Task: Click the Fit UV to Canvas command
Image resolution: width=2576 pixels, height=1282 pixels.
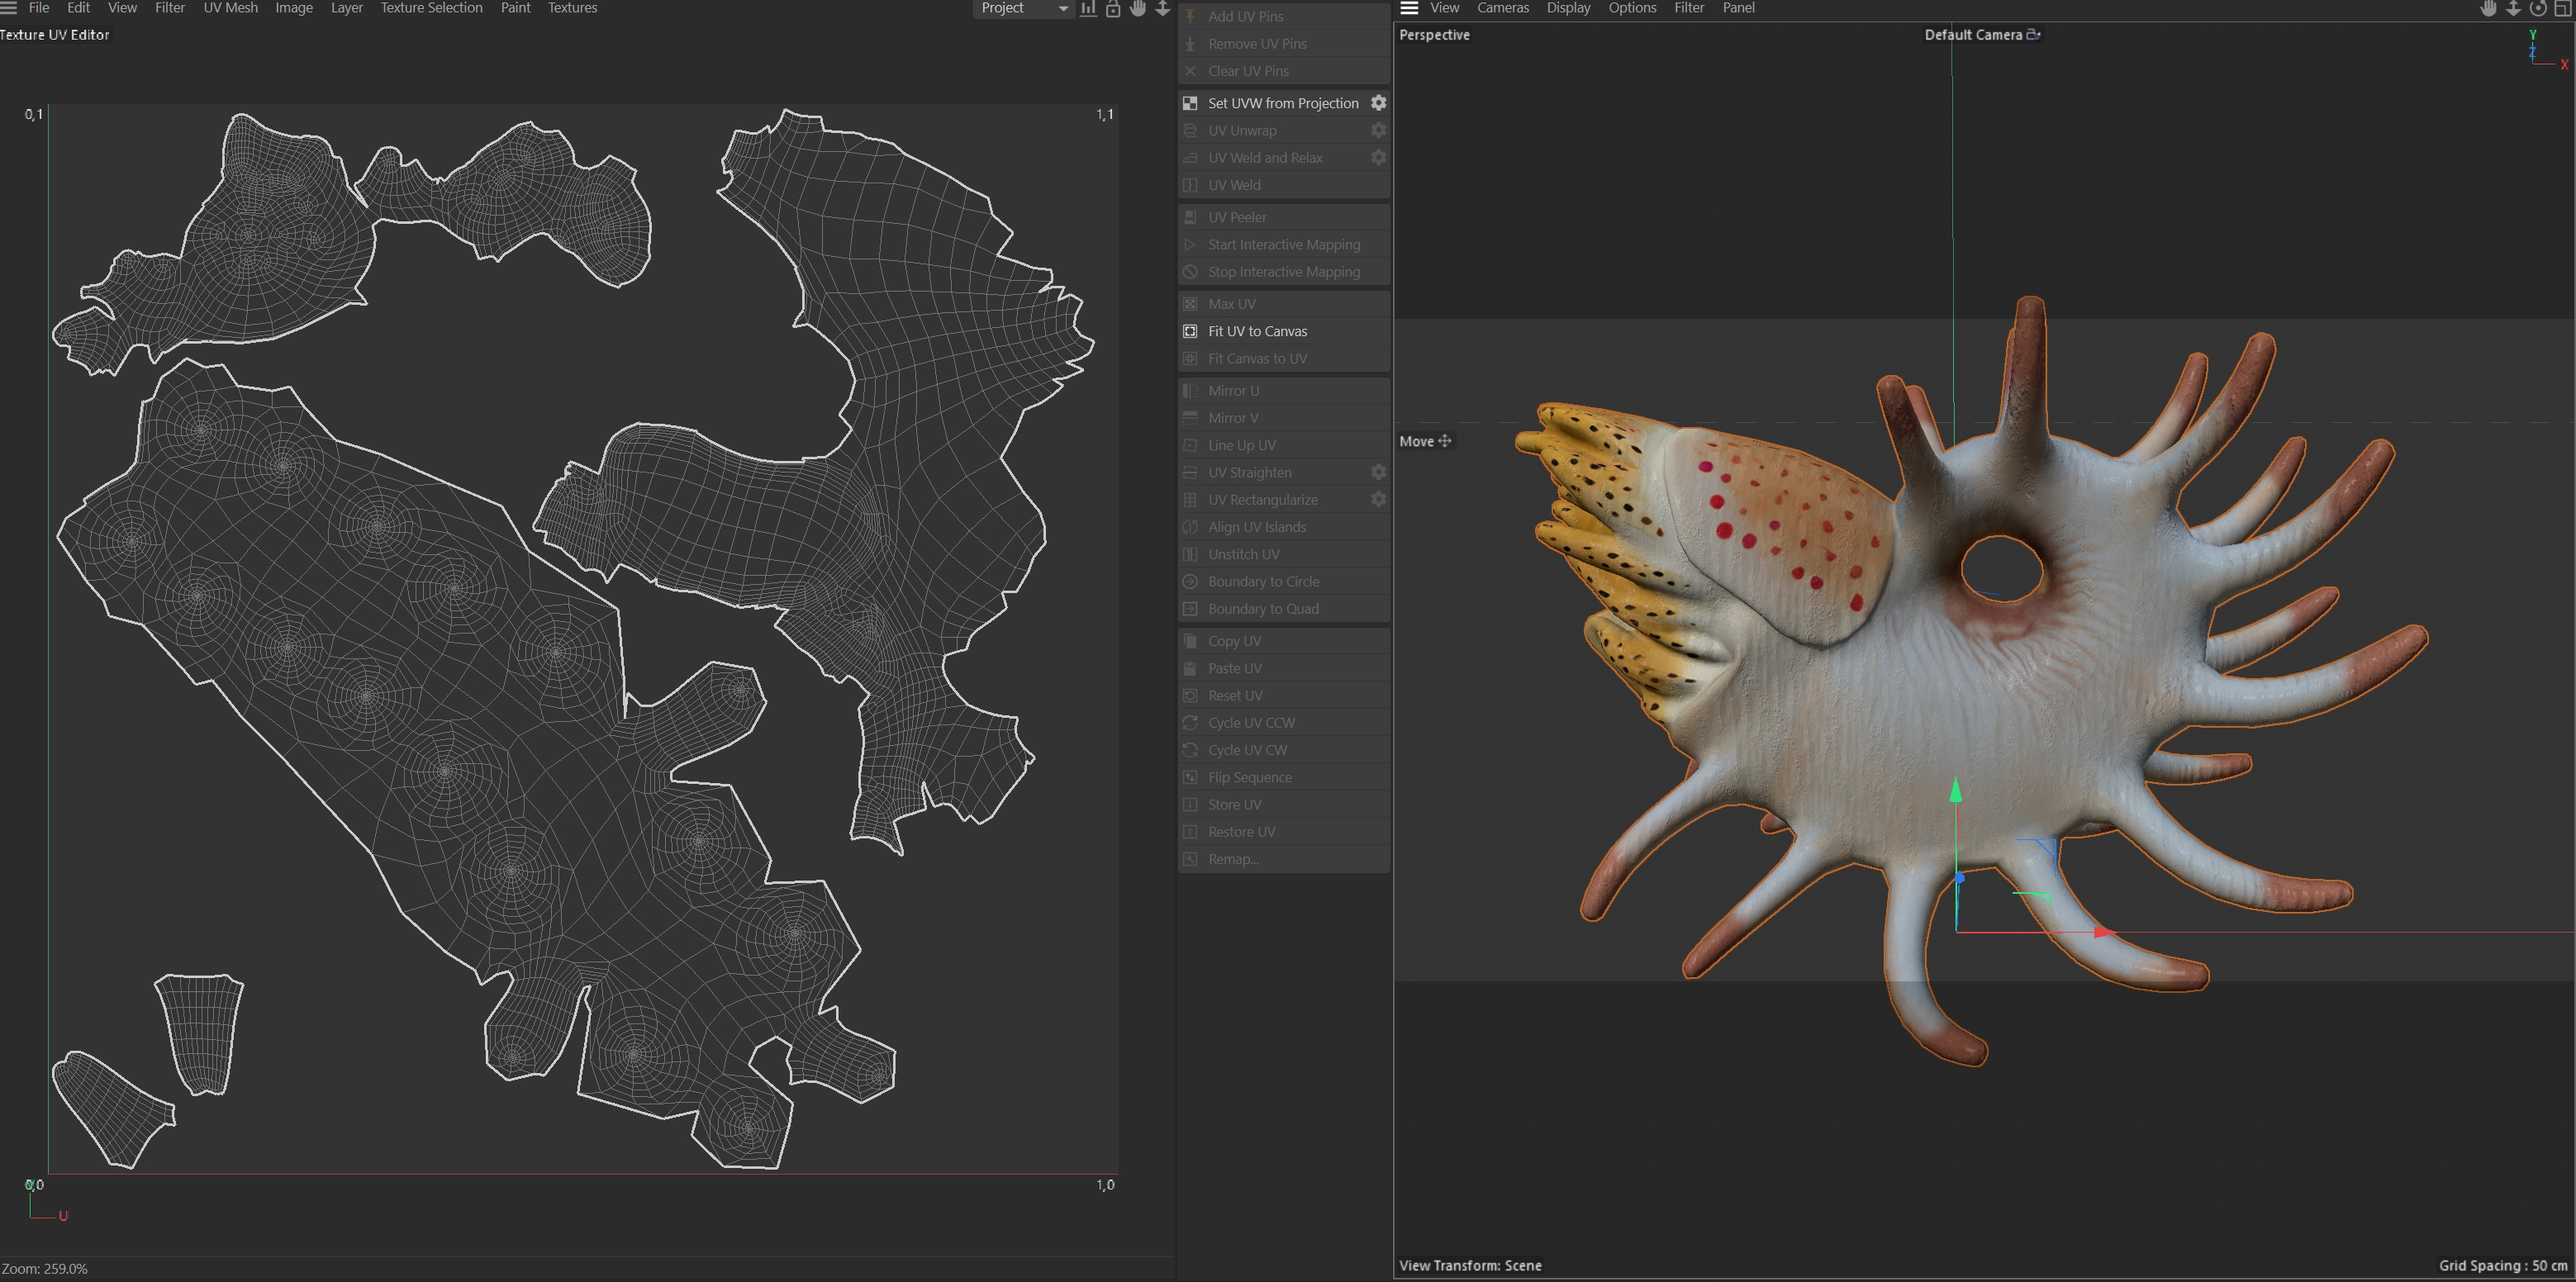Action: point(1257,331)
